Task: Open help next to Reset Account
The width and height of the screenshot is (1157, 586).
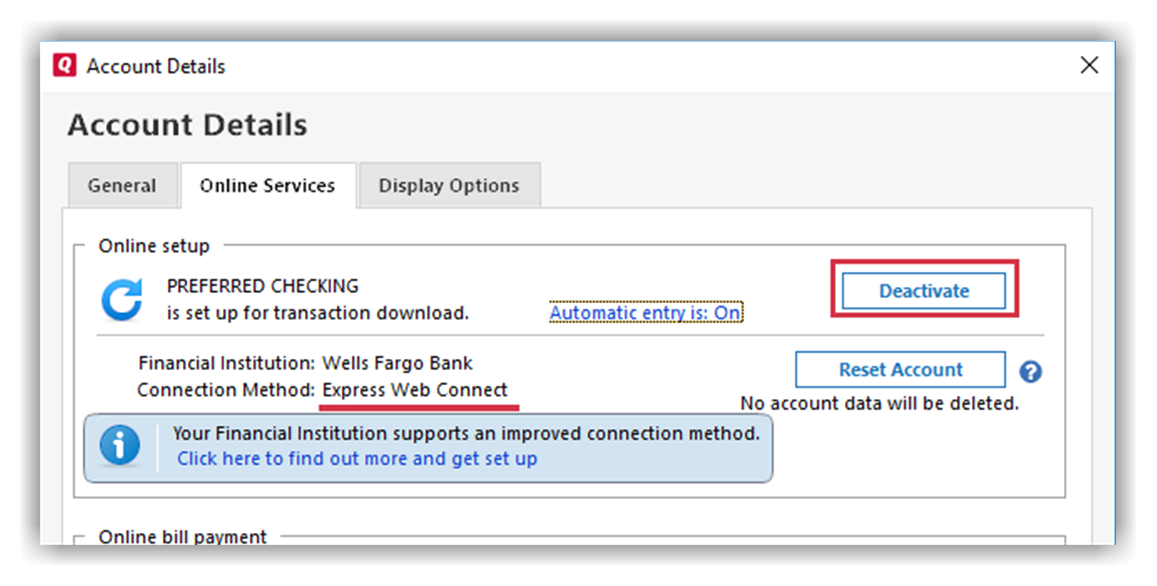Action: point(1030,372)
